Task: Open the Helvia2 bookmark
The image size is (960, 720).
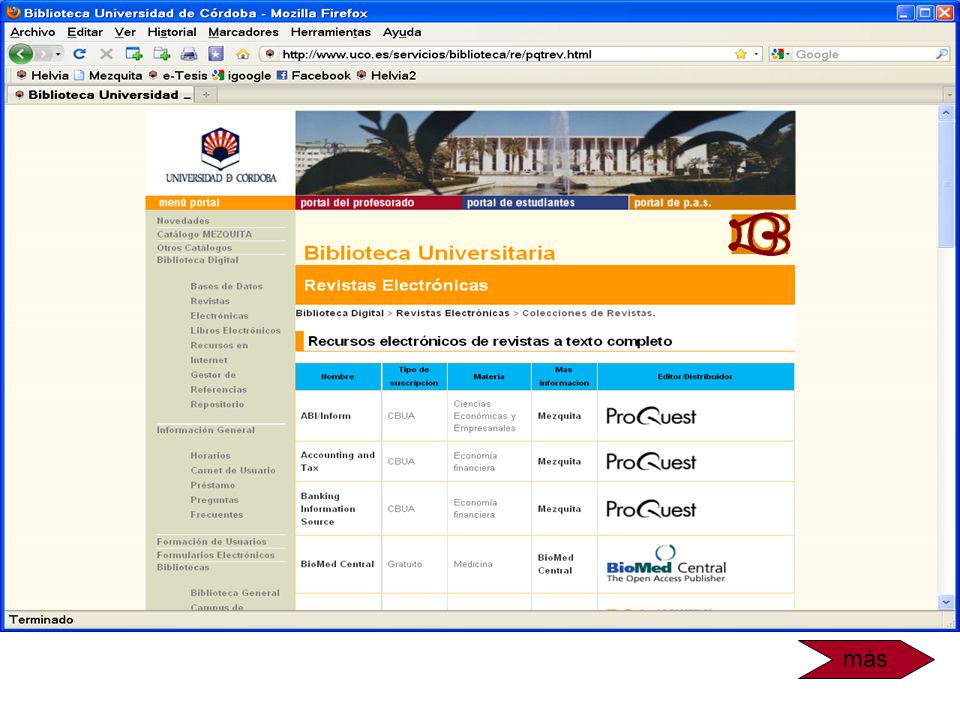Action: pyautogui.click(x=386, y=75)
